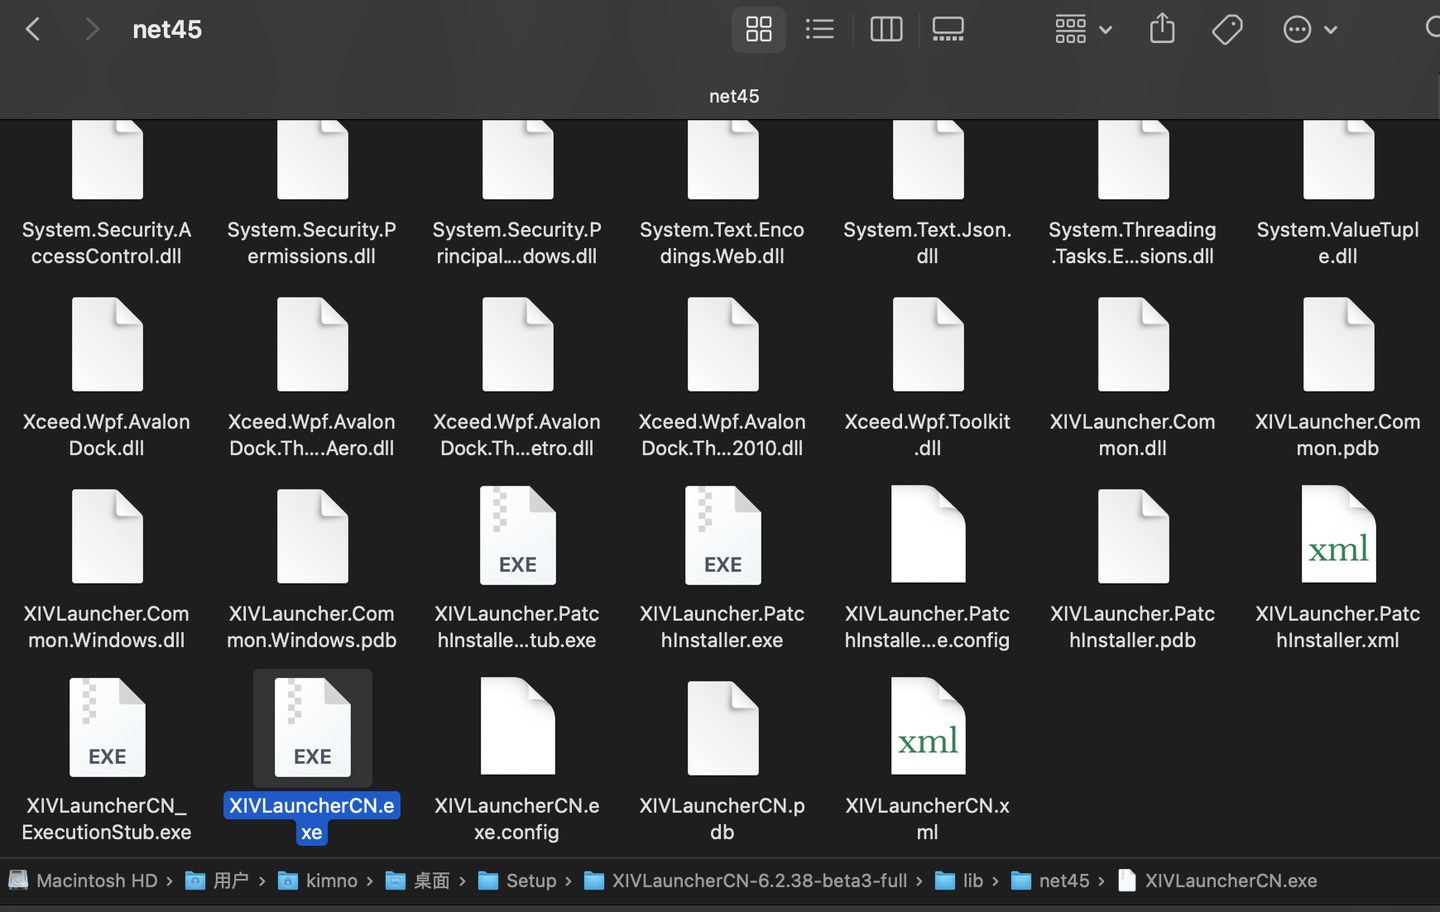The height and width of the screenshot is (912, 1440).
Task: Select the XIVLauncherCN.xml file
Action: [927, 727]
